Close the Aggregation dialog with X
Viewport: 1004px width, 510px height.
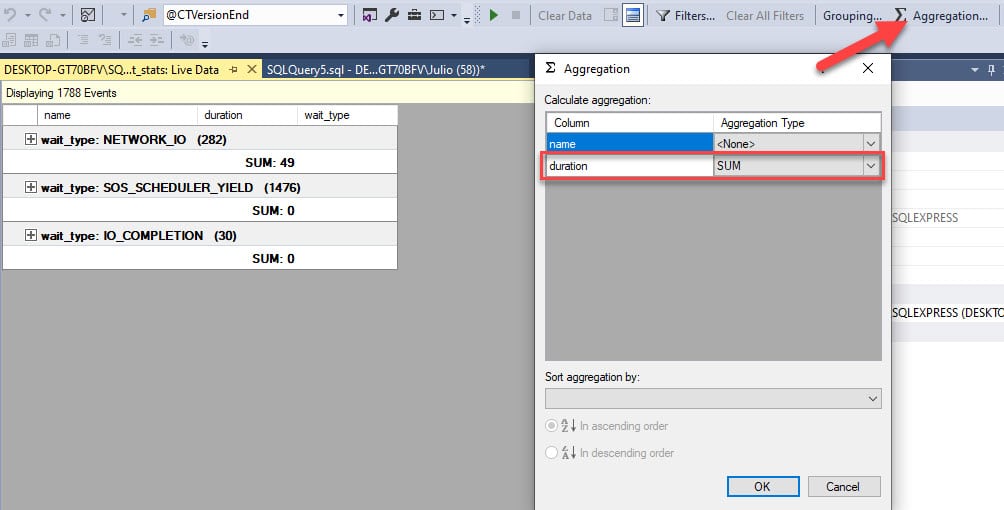tap(868, 68)
